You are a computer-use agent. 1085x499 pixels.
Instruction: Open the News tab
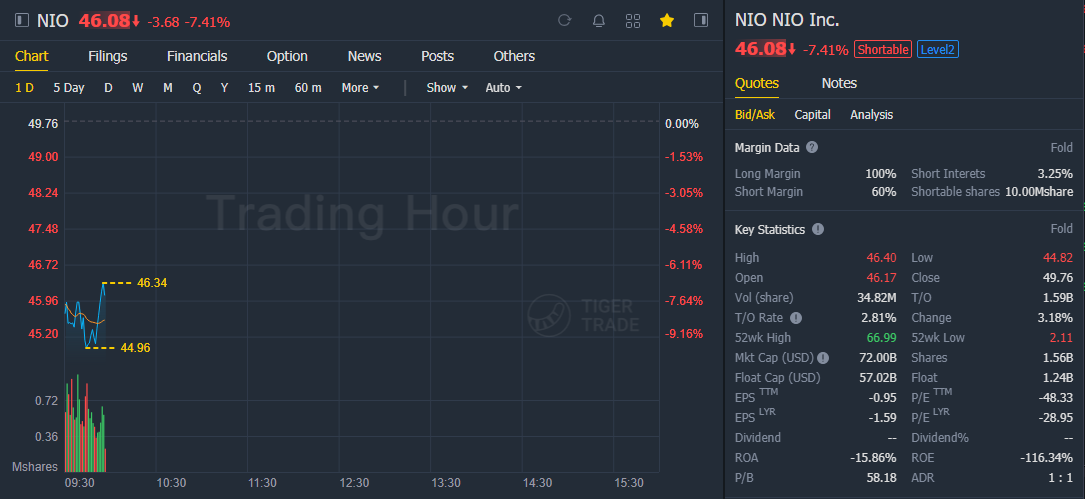coord(365,56)
